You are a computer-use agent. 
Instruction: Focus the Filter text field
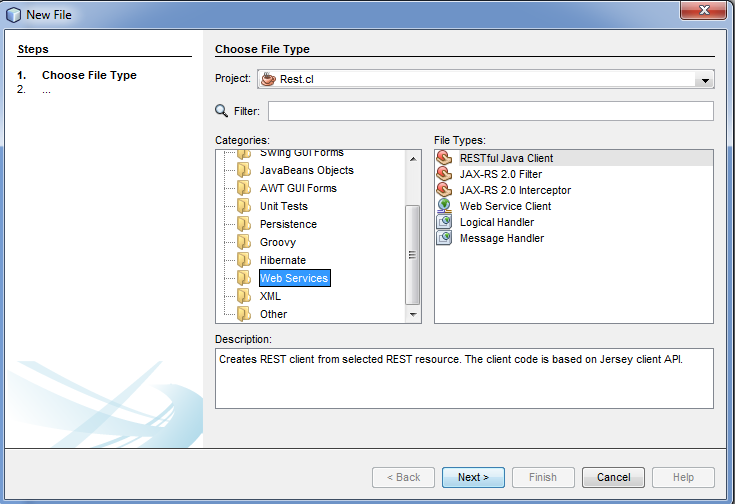click(x=491, y=111)
